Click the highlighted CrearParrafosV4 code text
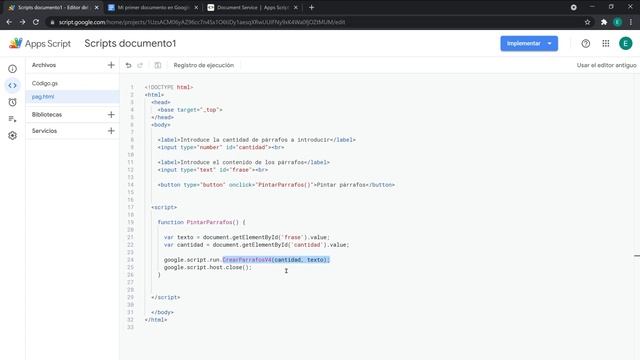The width and height of the screenshot is (640, 360). (276, 260)
